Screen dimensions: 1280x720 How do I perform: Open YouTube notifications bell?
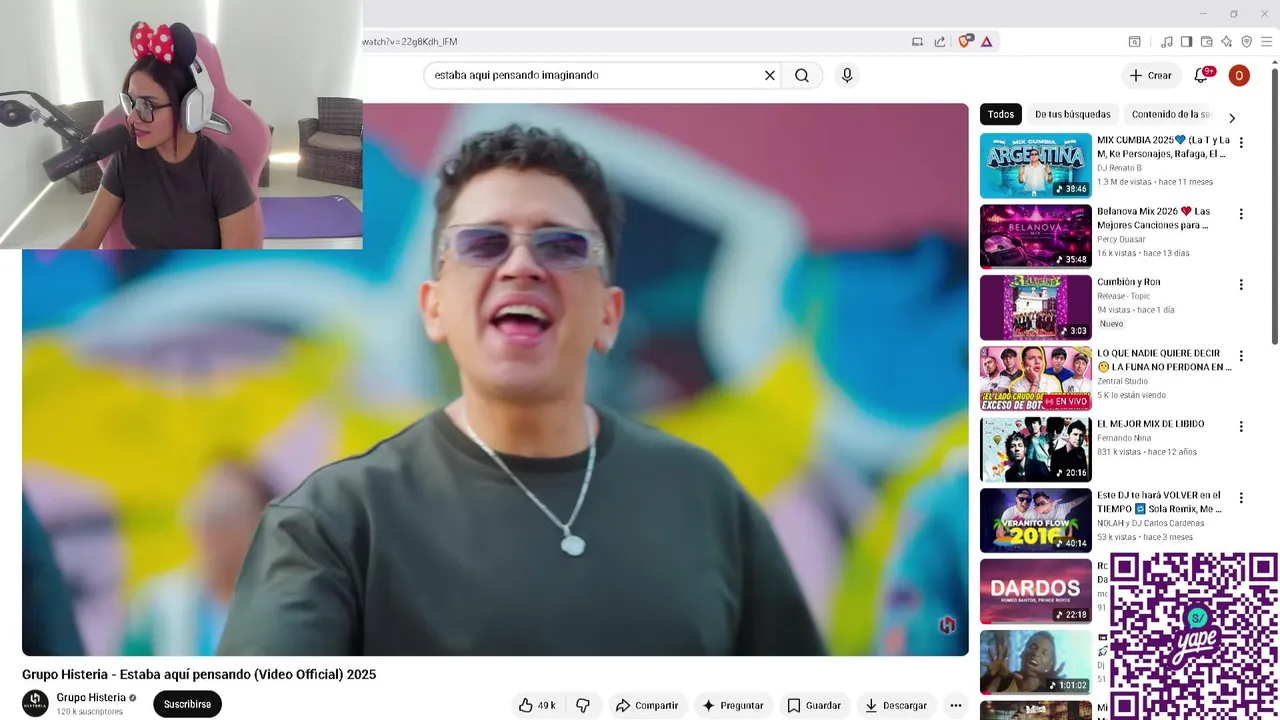[1201, 75]
